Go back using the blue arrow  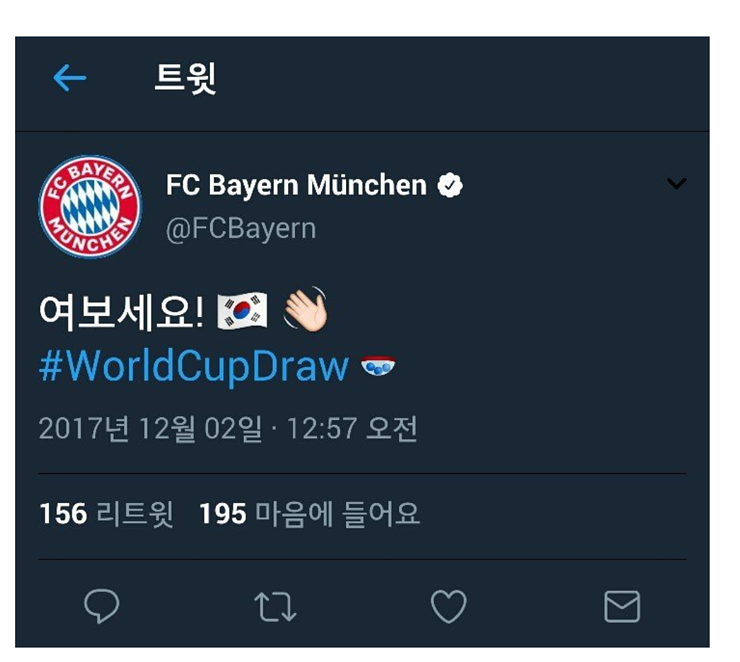pos(70,78)
